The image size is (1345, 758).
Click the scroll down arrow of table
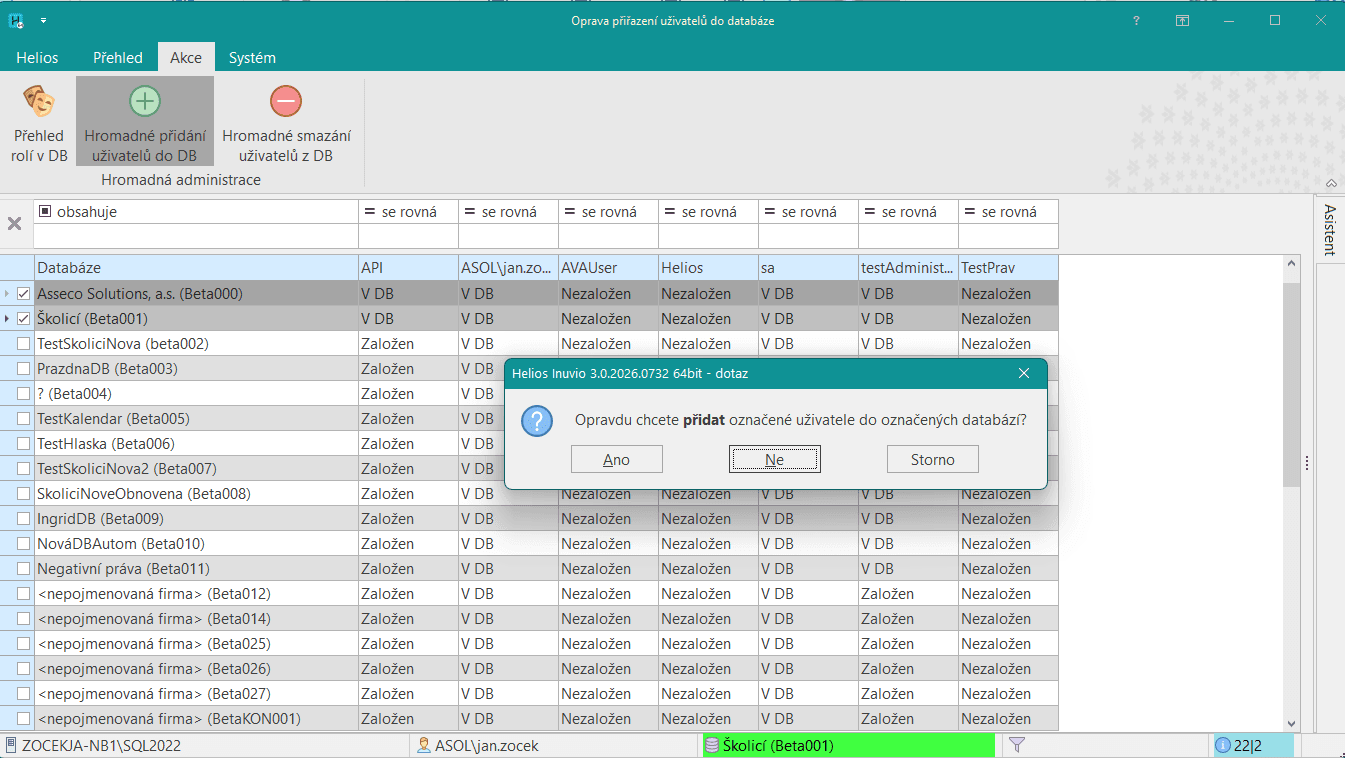point(1291,724)
